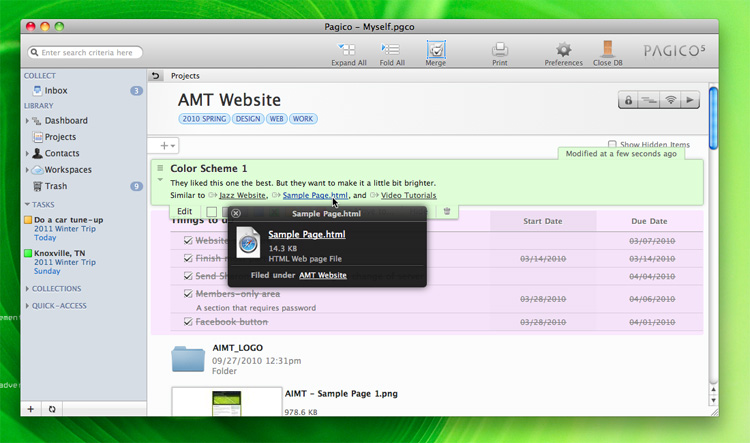Click the scrollbar down arrow
The height and width of the screenshot is (443, 750).
(x=713, y=400)
